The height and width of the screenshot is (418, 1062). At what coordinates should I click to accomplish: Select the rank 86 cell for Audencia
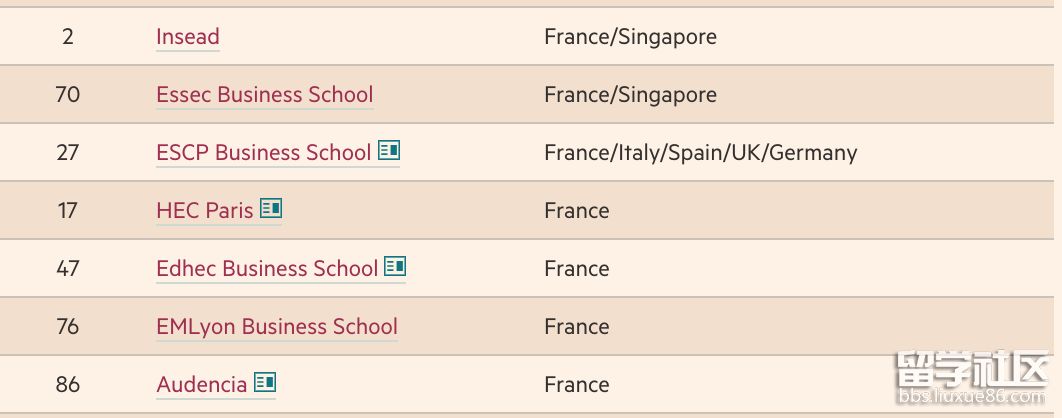[x=68, y=385]
